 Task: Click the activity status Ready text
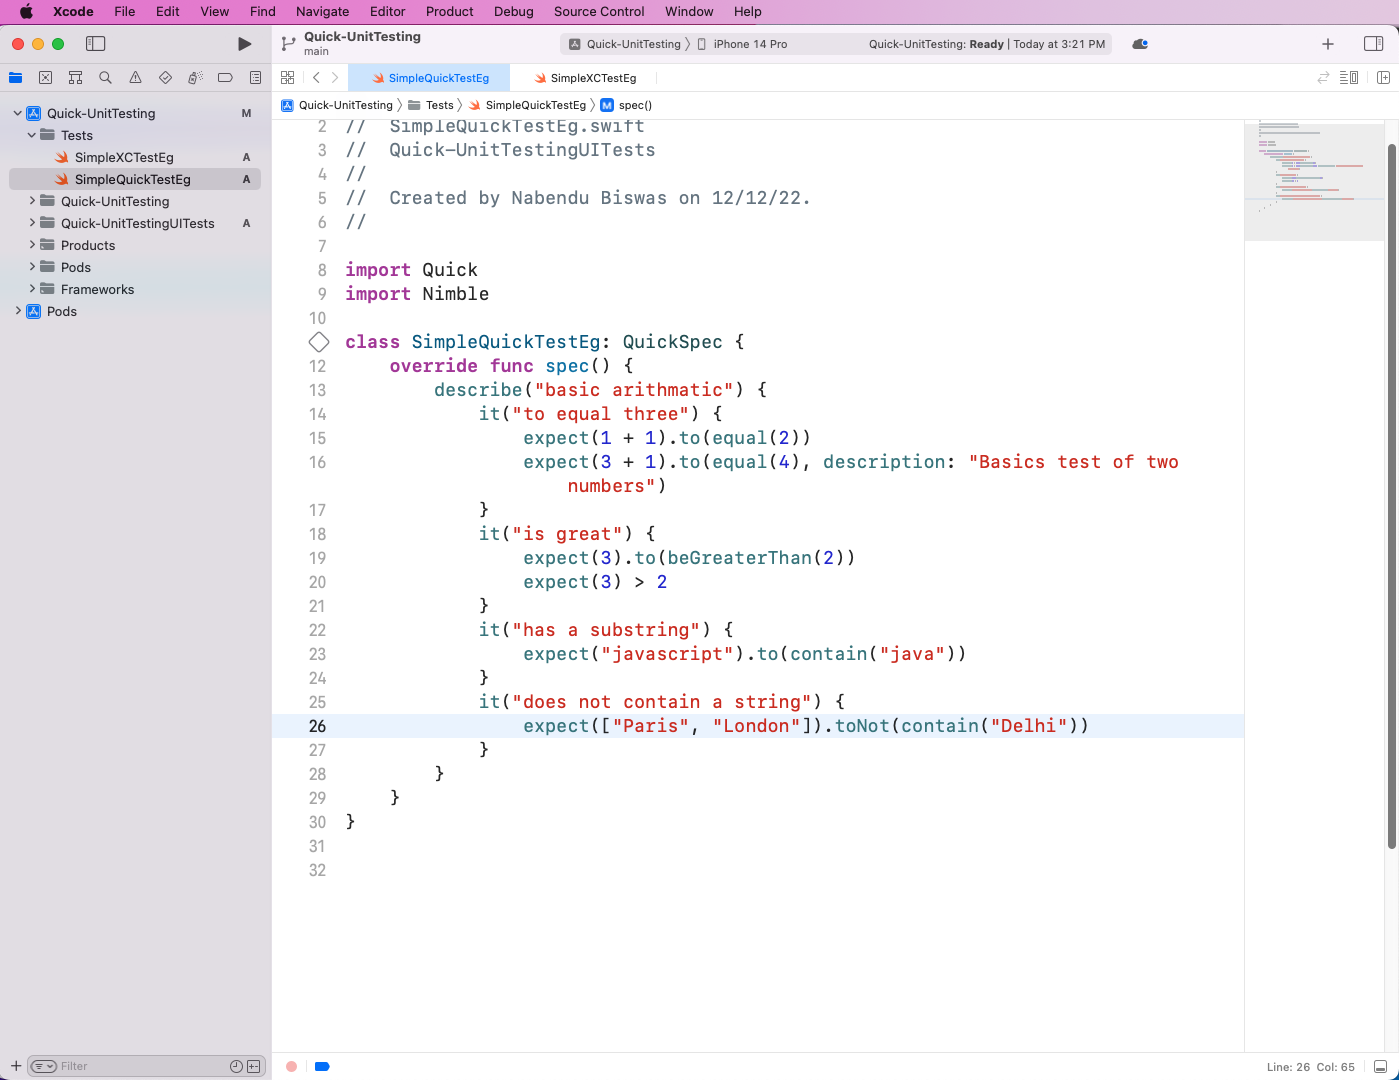986,44
